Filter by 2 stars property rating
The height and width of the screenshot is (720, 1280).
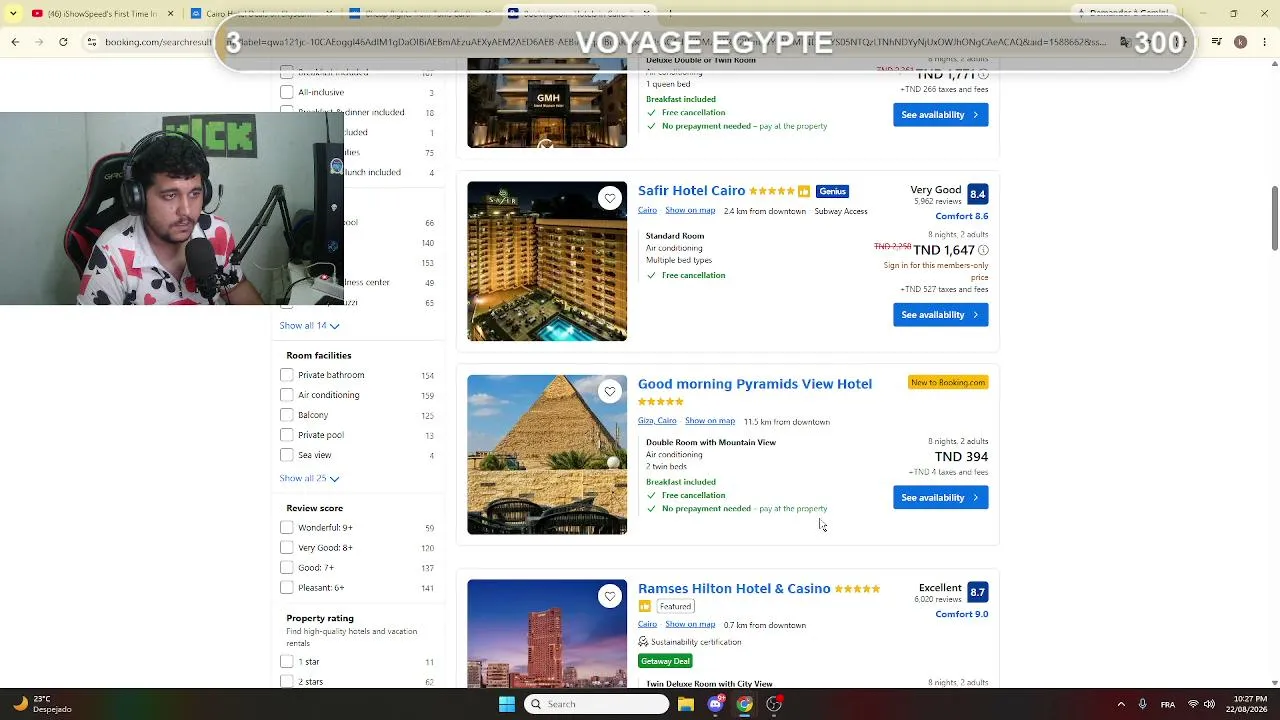coord(287,681)
